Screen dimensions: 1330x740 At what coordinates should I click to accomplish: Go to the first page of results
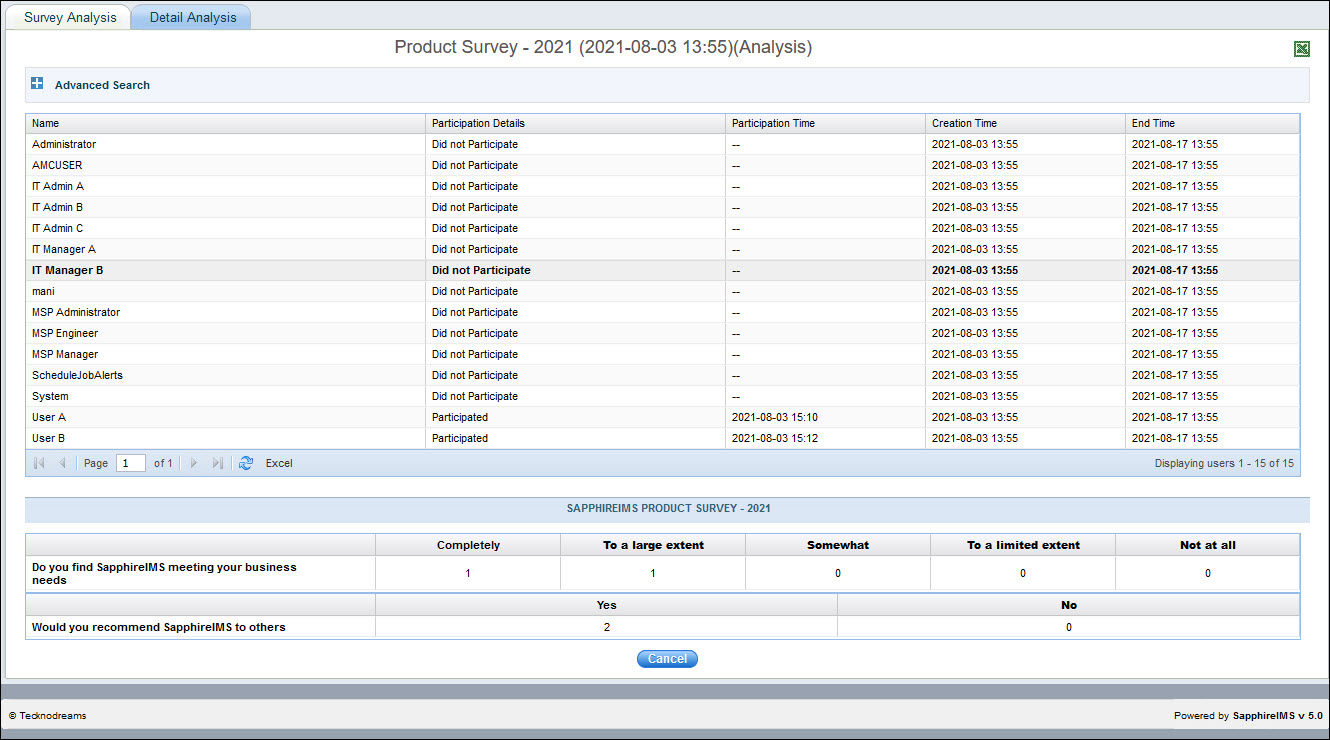point(38,463)
